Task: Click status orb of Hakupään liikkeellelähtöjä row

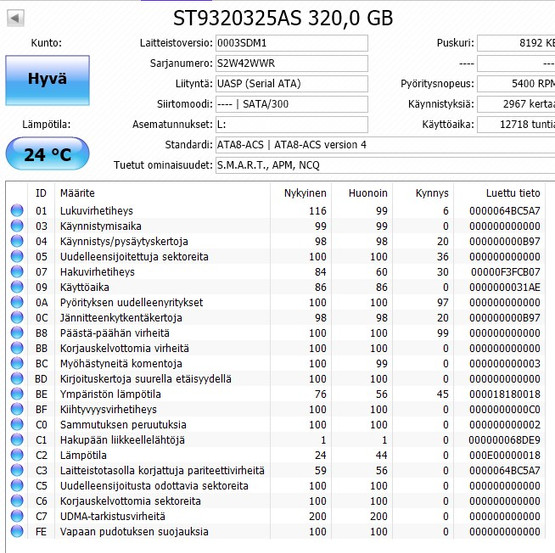Action: (17, 439)
